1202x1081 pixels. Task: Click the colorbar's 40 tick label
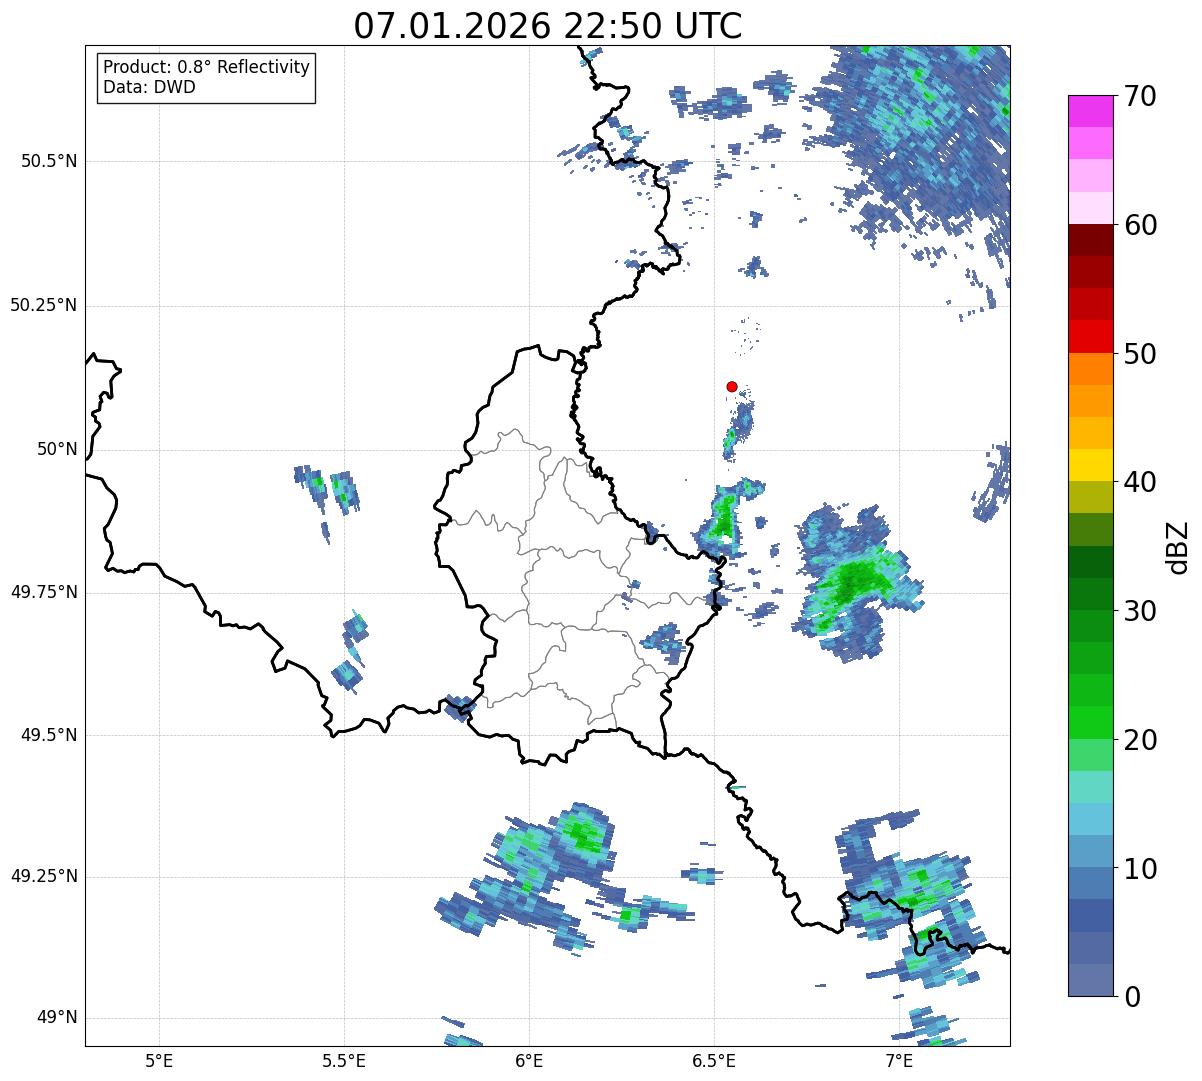tap(1140, 482)
